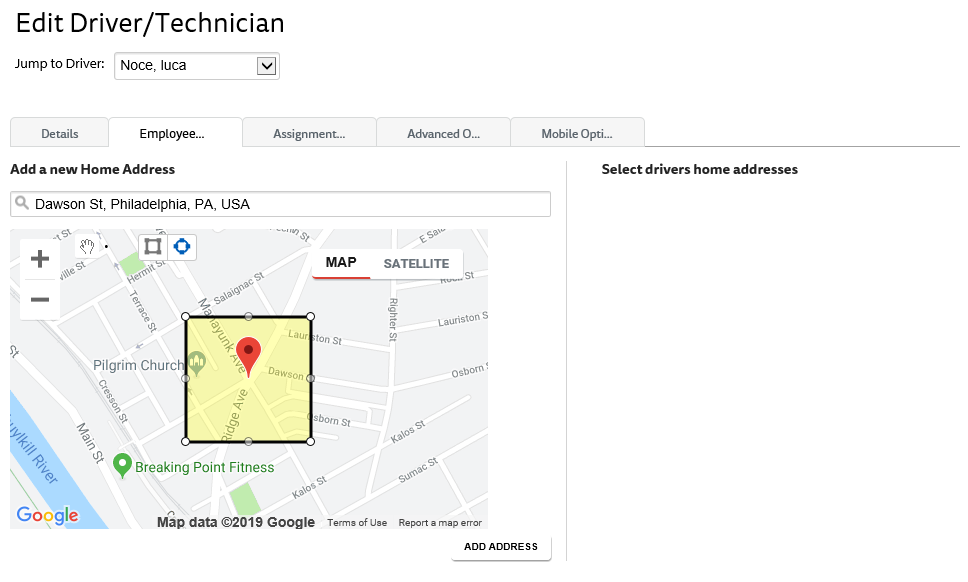The image size is (968, 582).
Task: Click the Breaking Point Fitness green pin
Action: click(122, 466)
